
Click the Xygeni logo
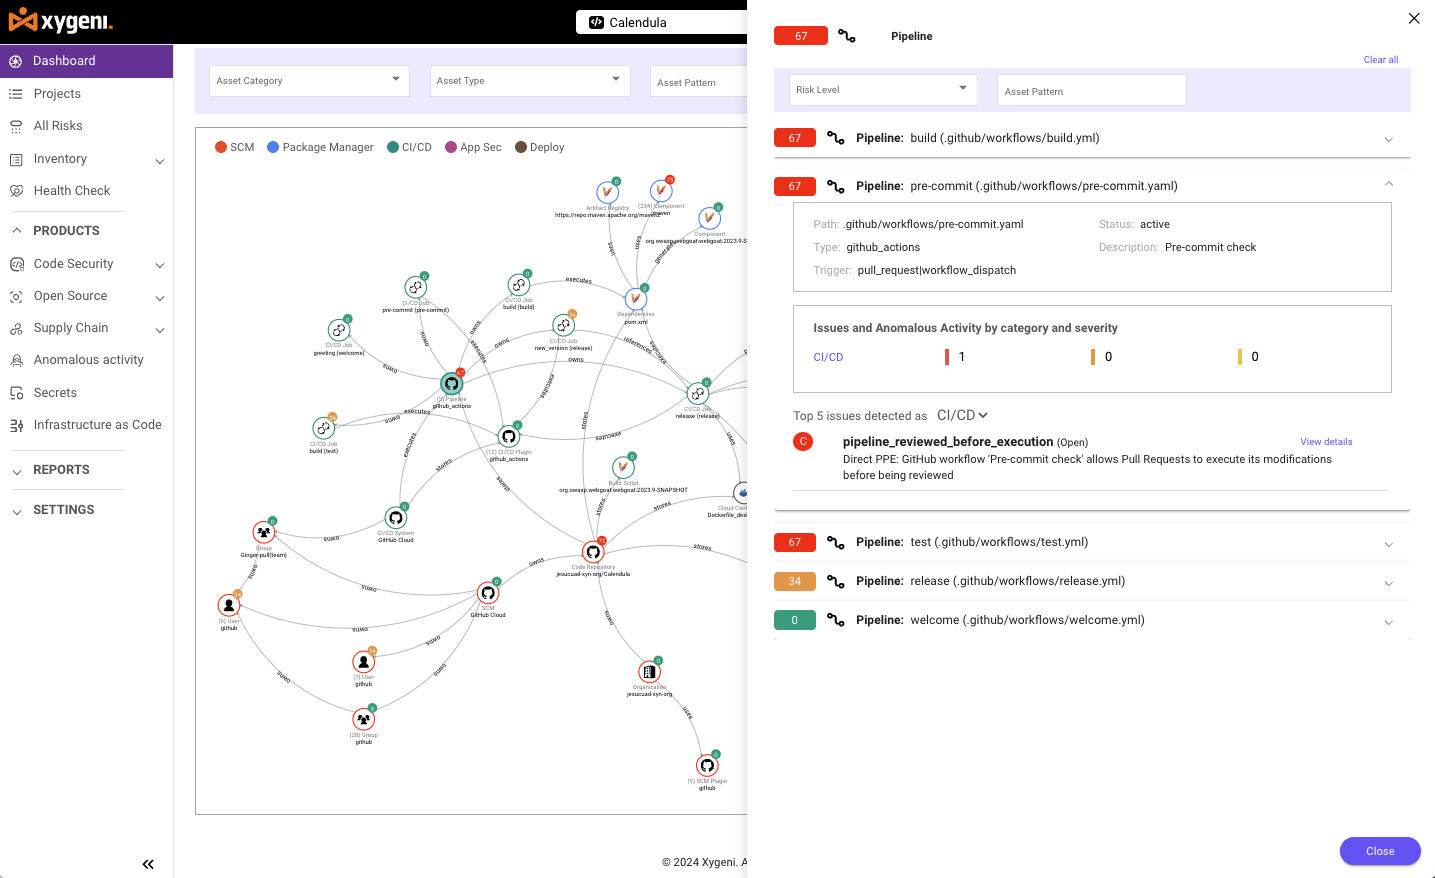pyautogui.click(x=60, y=20)
